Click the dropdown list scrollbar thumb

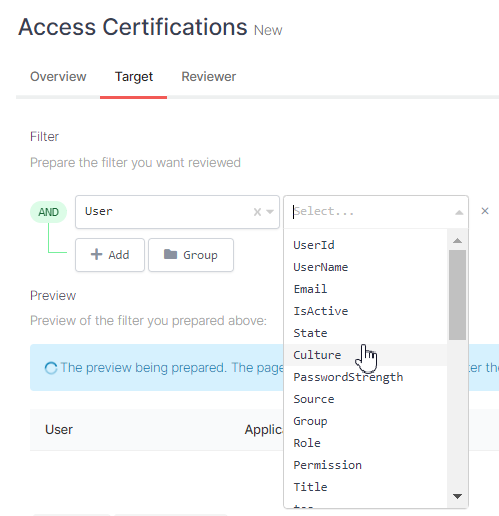pos(457,295)
